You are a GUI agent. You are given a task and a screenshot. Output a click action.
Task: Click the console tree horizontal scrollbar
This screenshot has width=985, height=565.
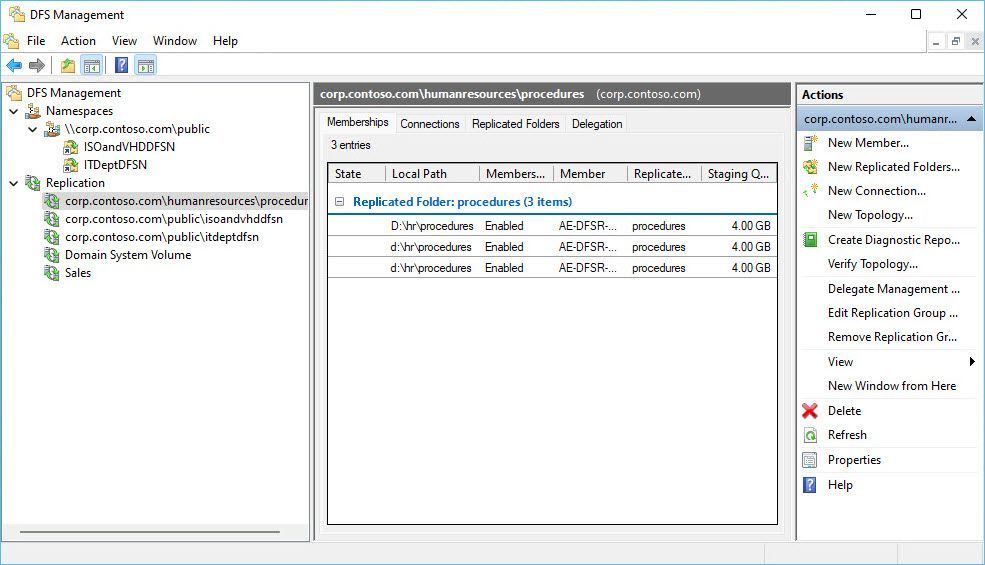click(x=150, y=532)
